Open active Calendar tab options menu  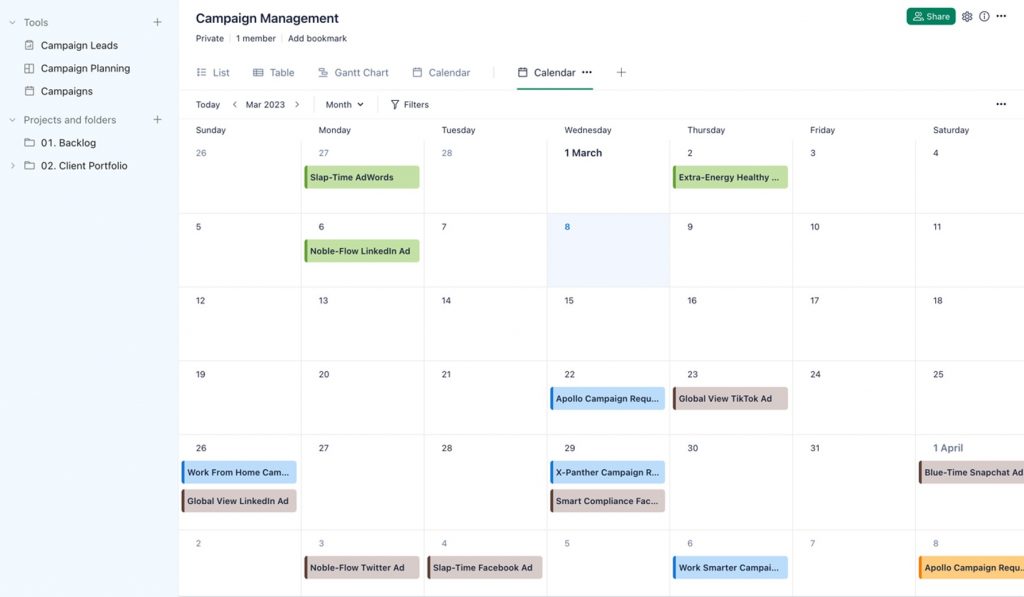[x=587, y=73]
